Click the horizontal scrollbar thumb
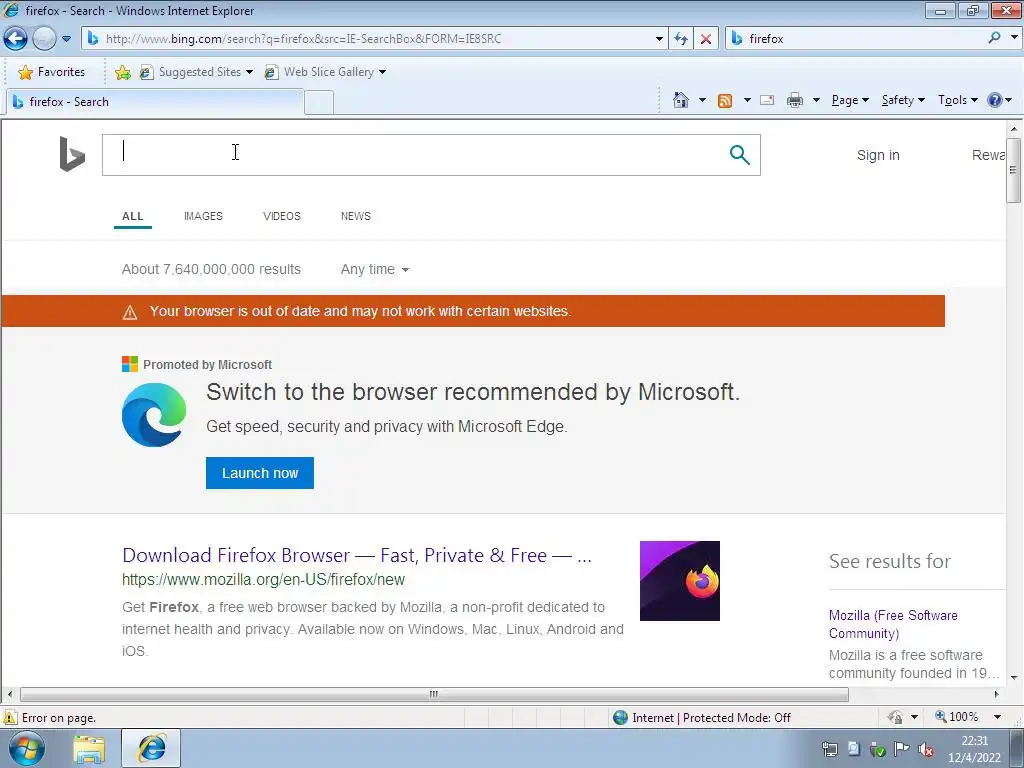 434,694
